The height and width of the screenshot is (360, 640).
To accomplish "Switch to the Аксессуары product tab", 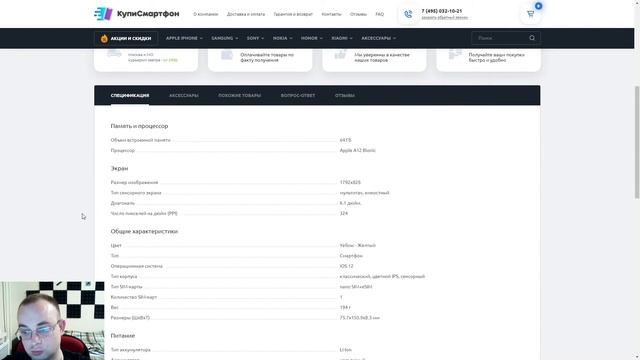I will pos(184,96).
